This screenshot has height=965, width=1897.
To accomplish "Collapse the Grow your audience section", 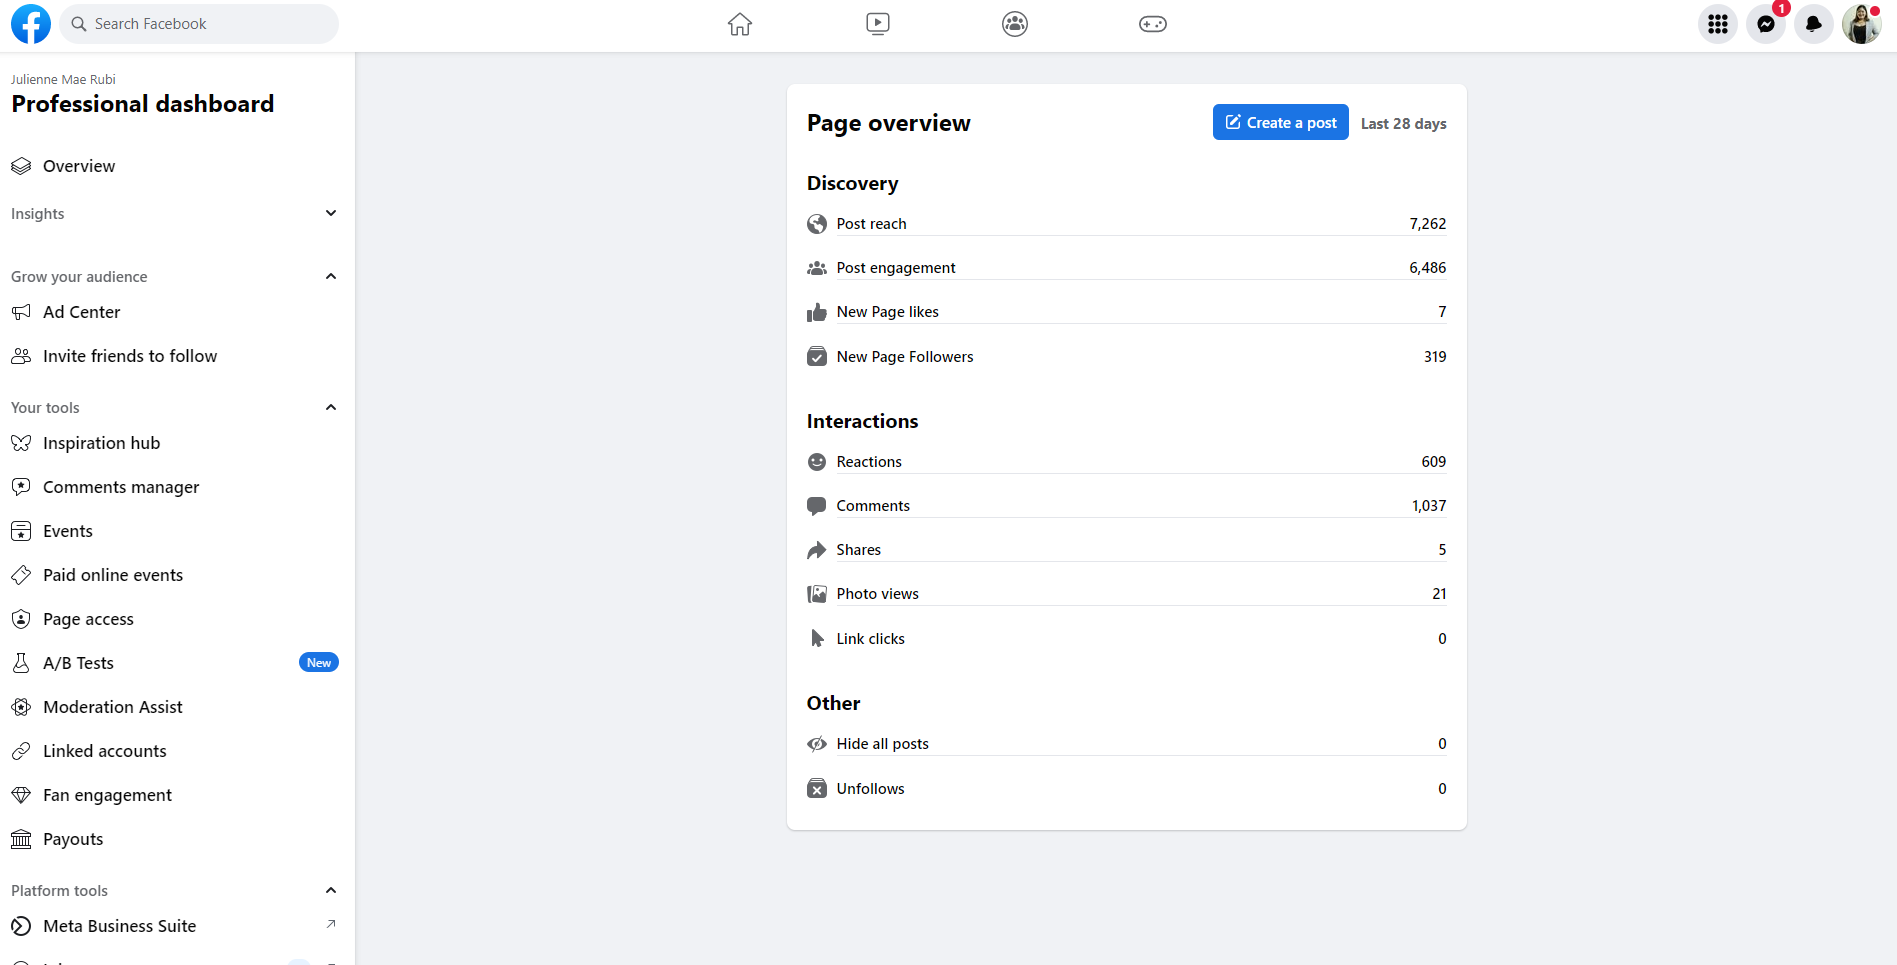I will [331, 276].
